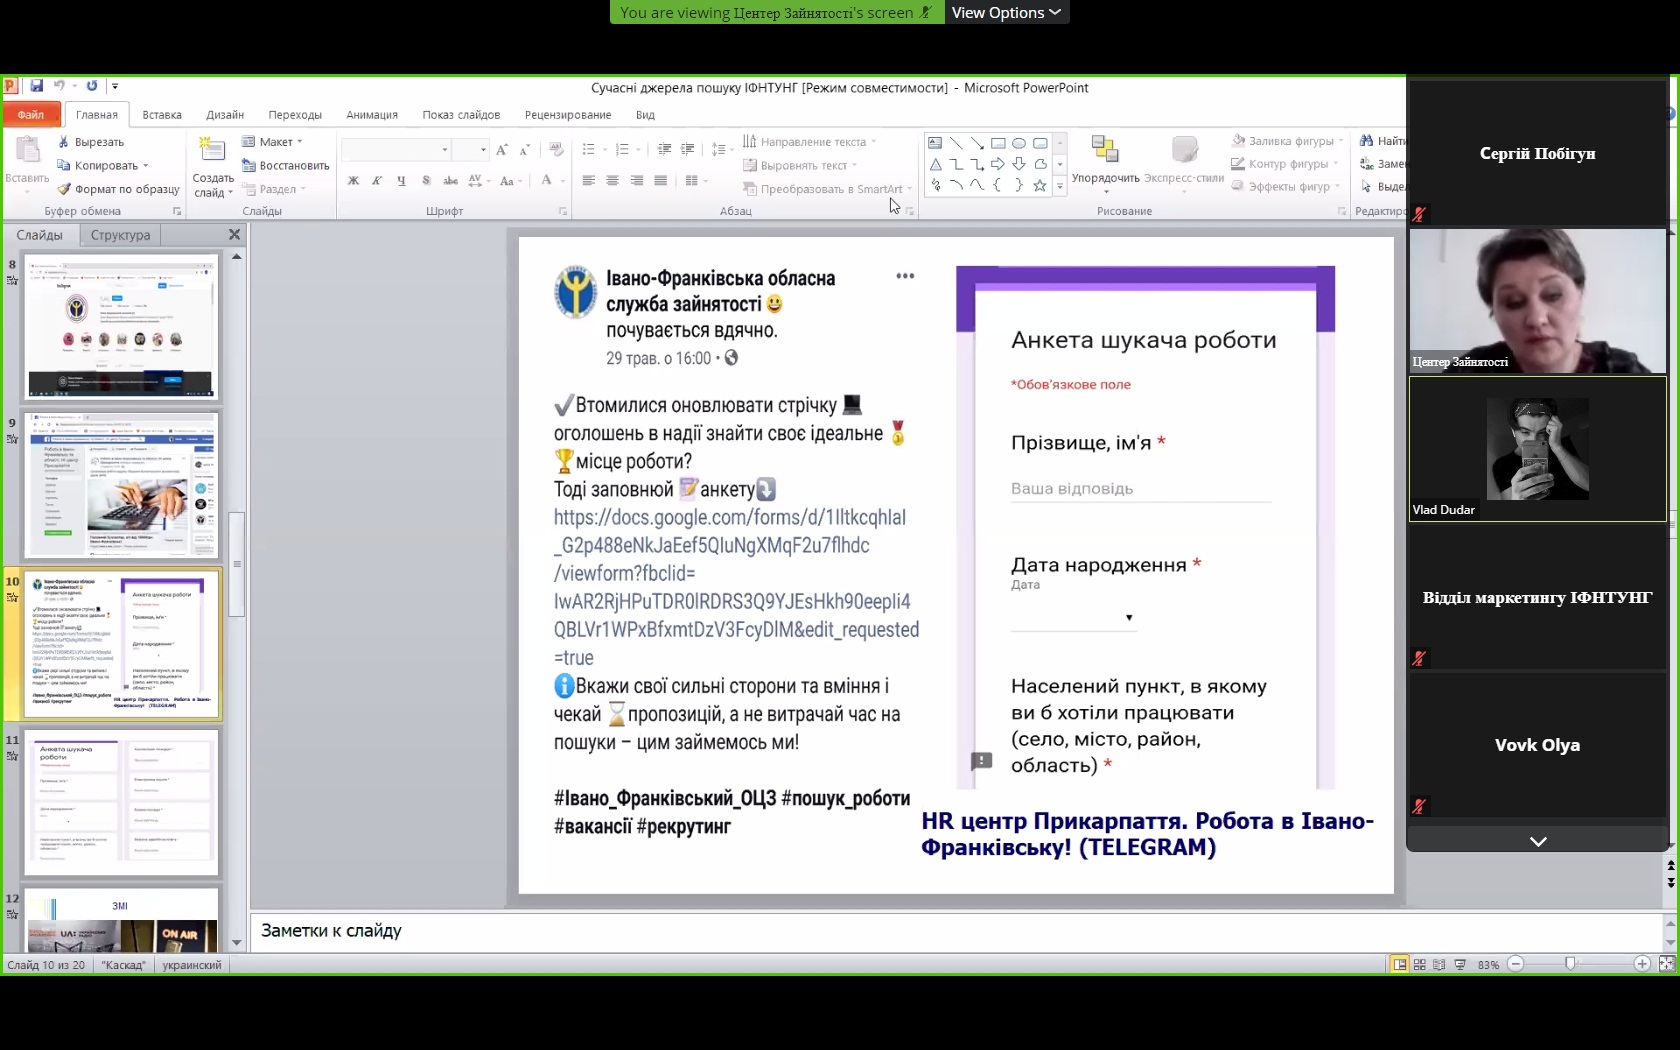The image size is (1680, 1050).
Task: Click the Формат по образцу button
Action: 119,189
